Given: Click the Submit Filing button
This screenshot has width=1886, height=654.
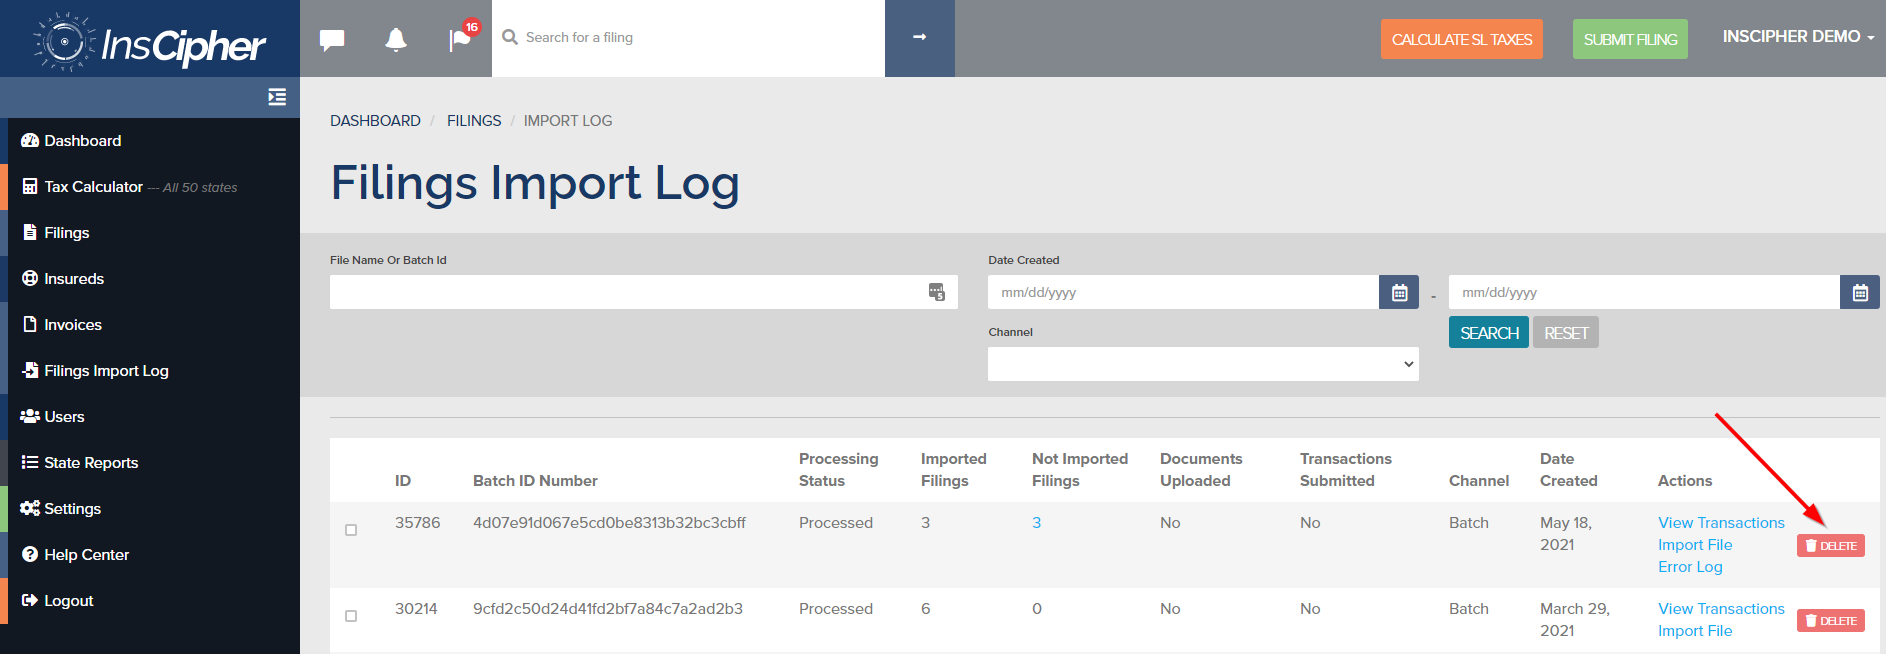Looking at the screenshot, I should point(1630,39).
